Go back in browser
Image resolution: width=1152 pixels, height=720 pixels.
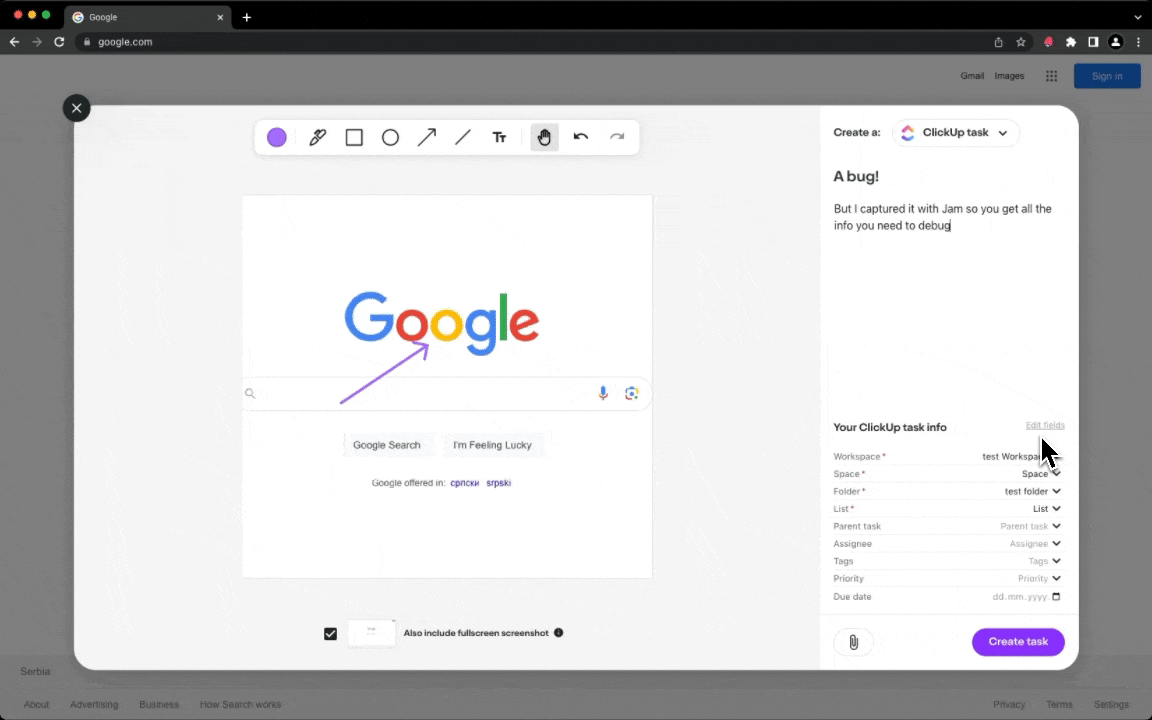pyautogui.click(x=14, y=42)
